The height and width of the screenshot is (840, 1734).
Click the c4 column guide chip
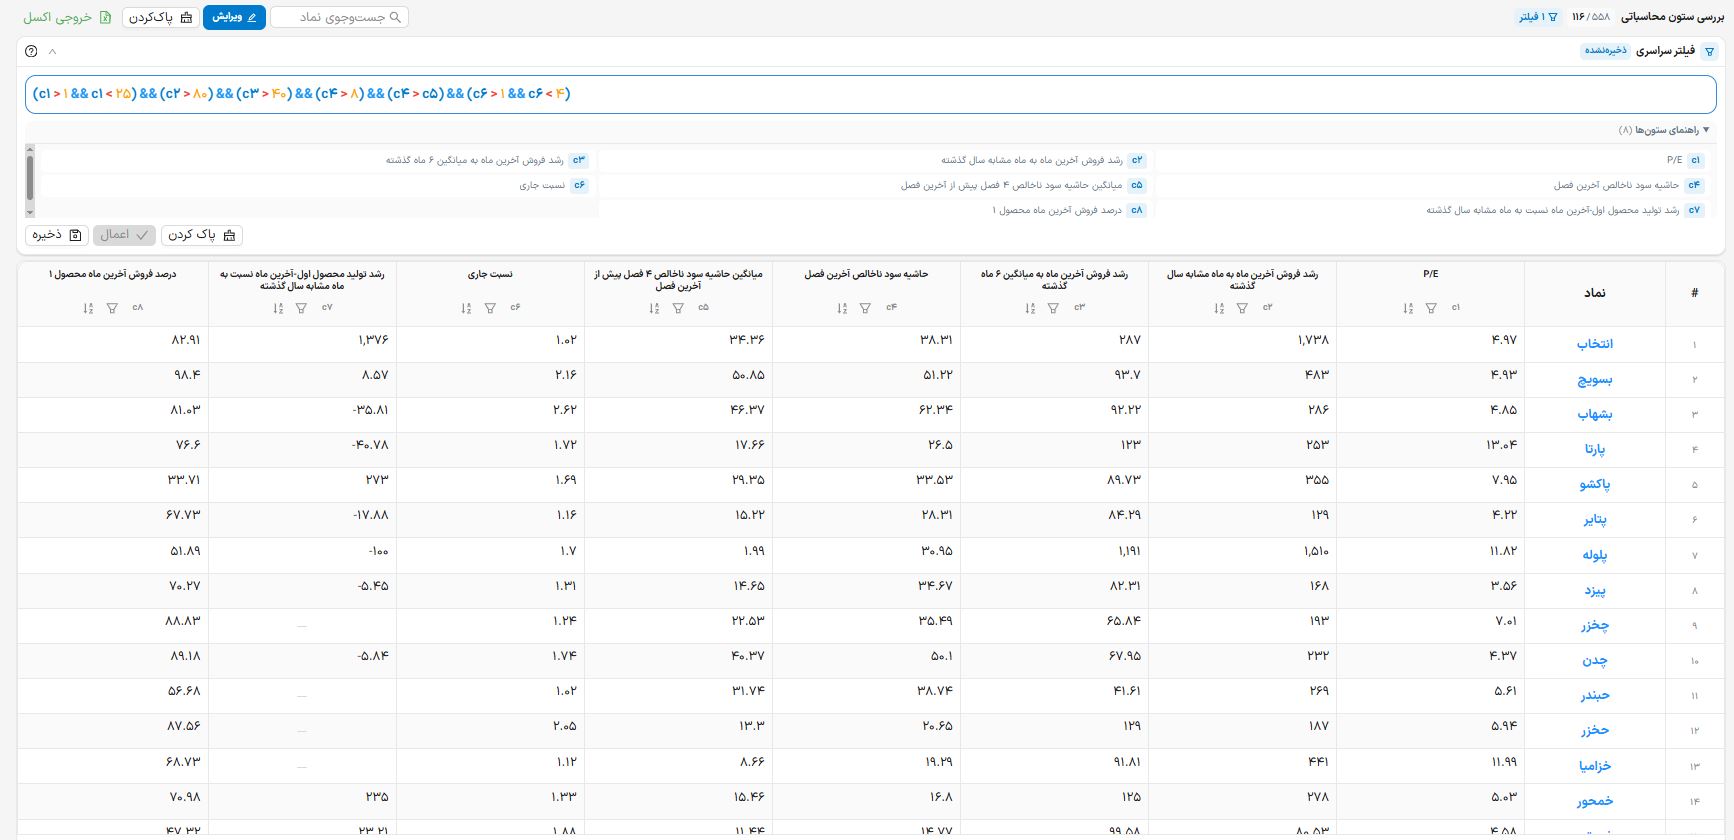1694,185
